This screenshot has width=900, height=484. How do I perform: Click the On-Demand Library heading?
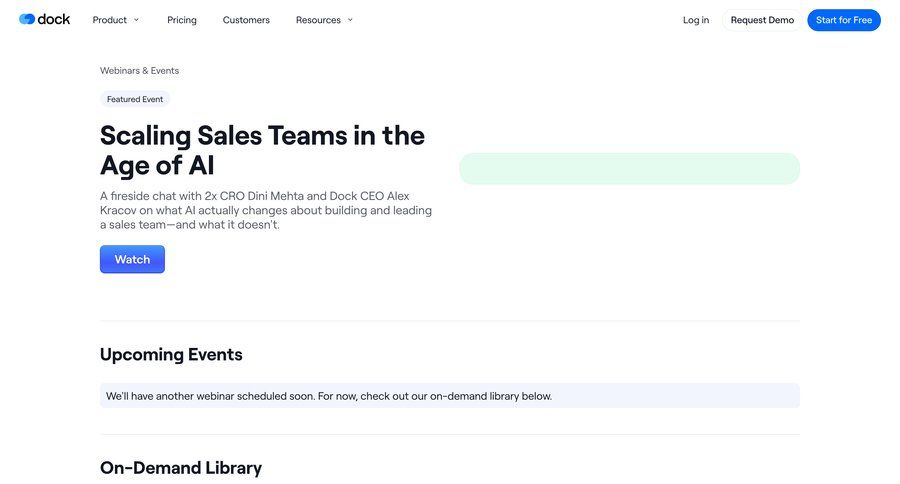coord(181,468)
